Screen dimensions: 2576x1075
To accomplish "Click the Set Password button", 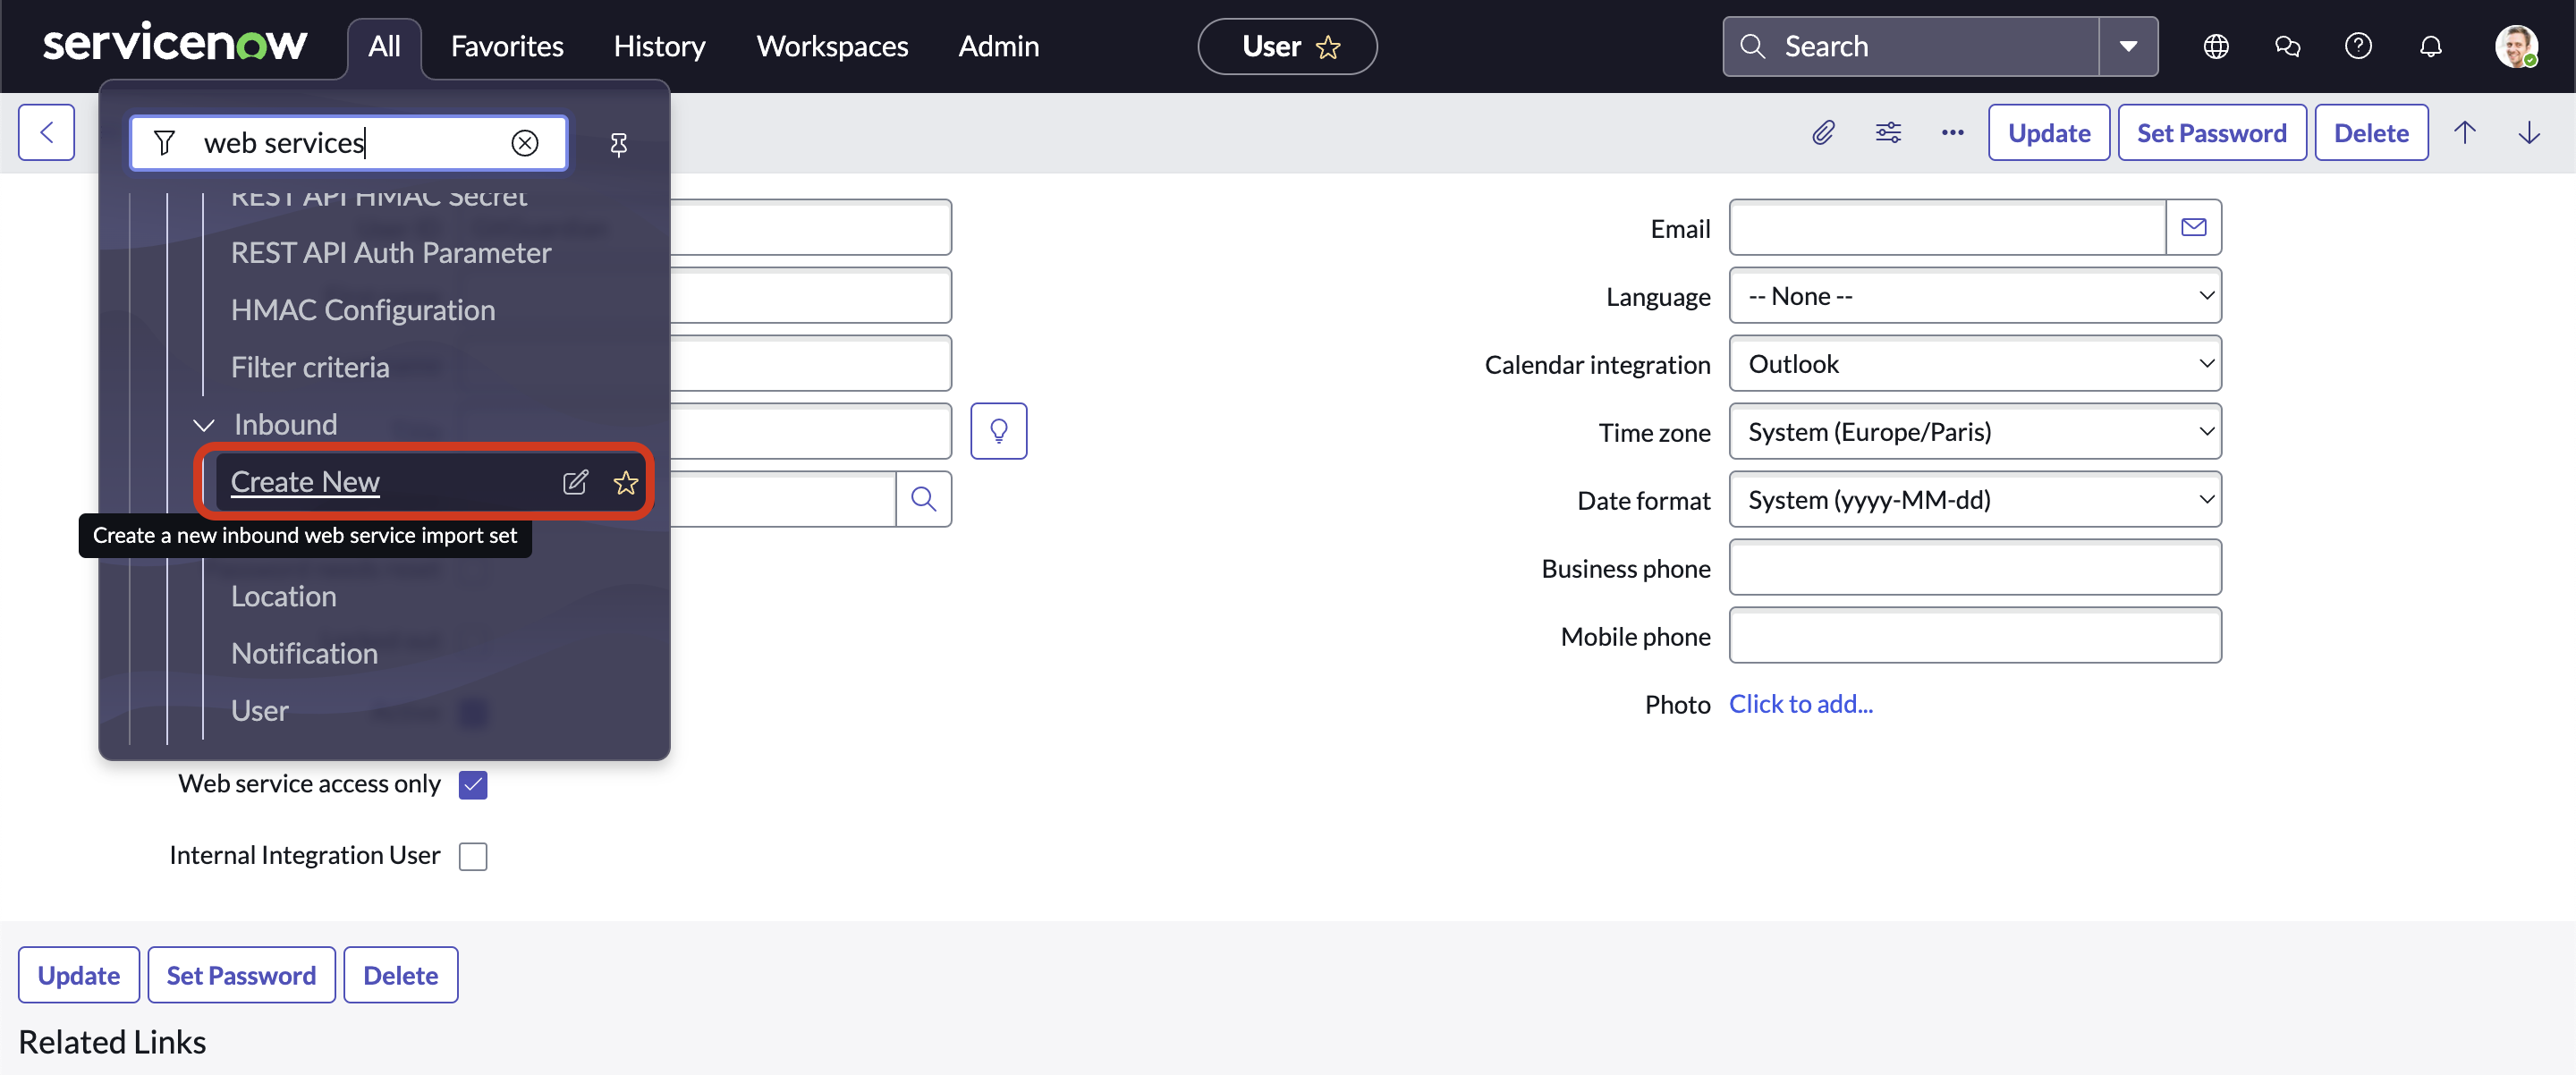I will point(2213,131).
